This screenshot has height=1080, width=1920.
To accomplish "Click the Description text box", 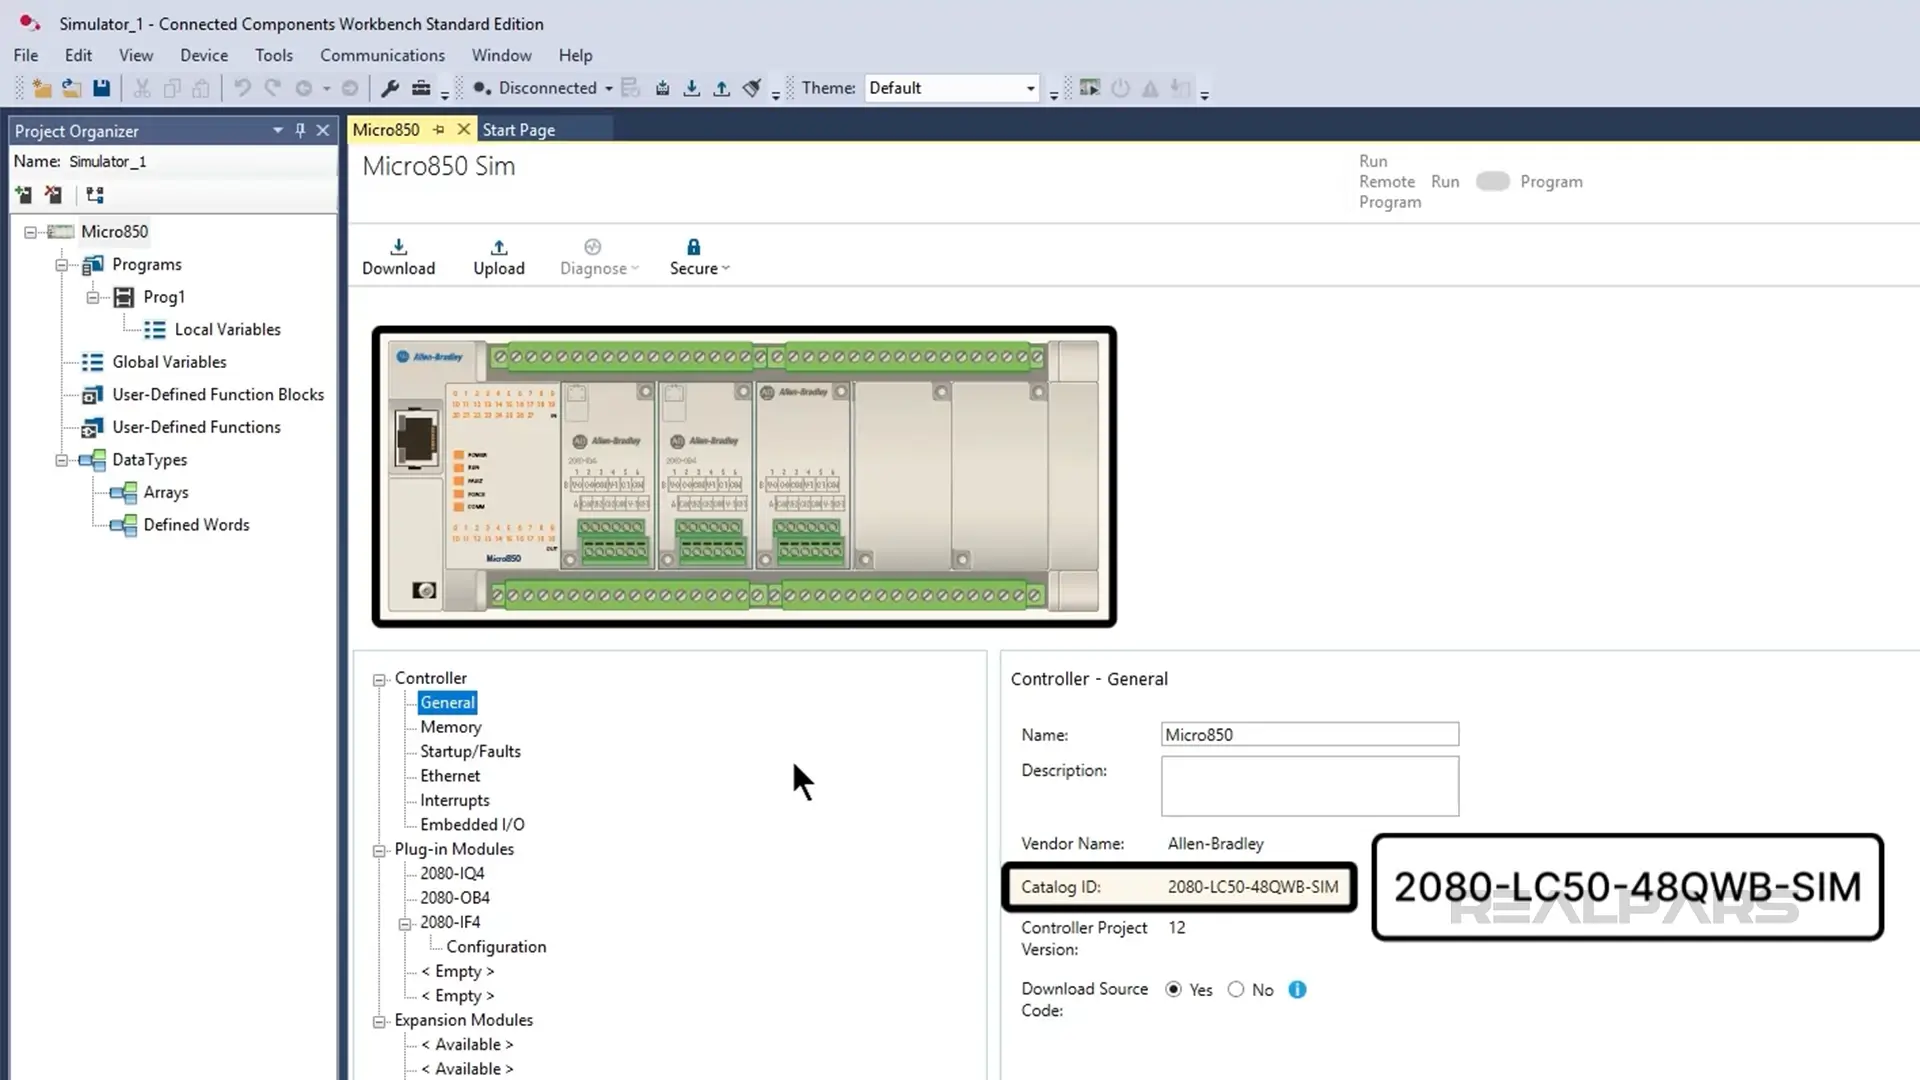I will coord(1310,786).
